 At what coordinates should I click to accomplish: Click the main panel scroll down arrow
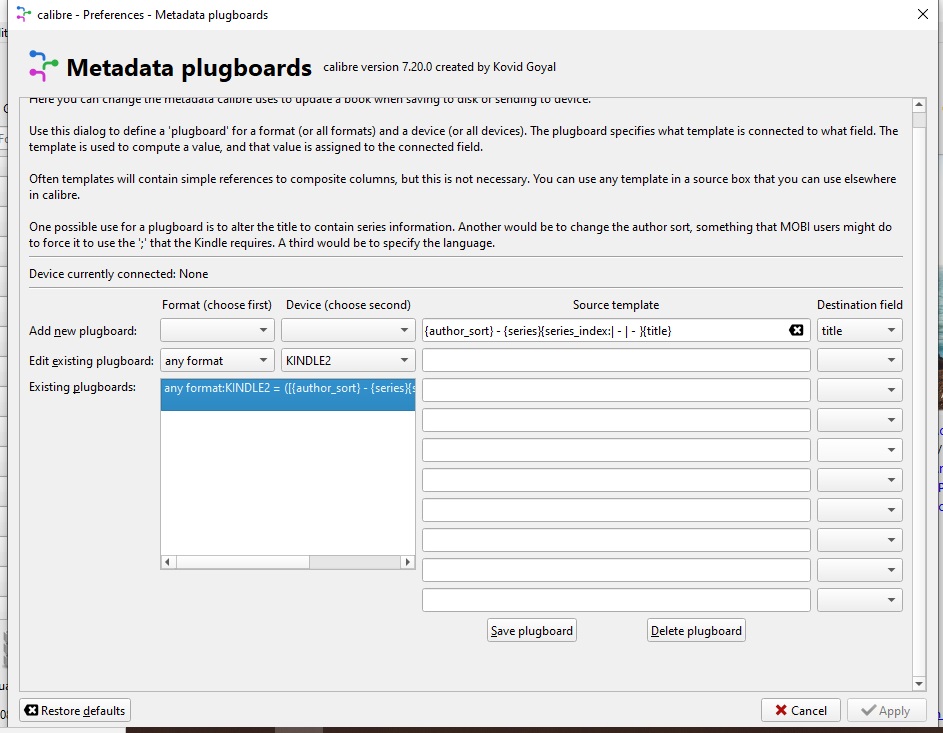[918, 684]
